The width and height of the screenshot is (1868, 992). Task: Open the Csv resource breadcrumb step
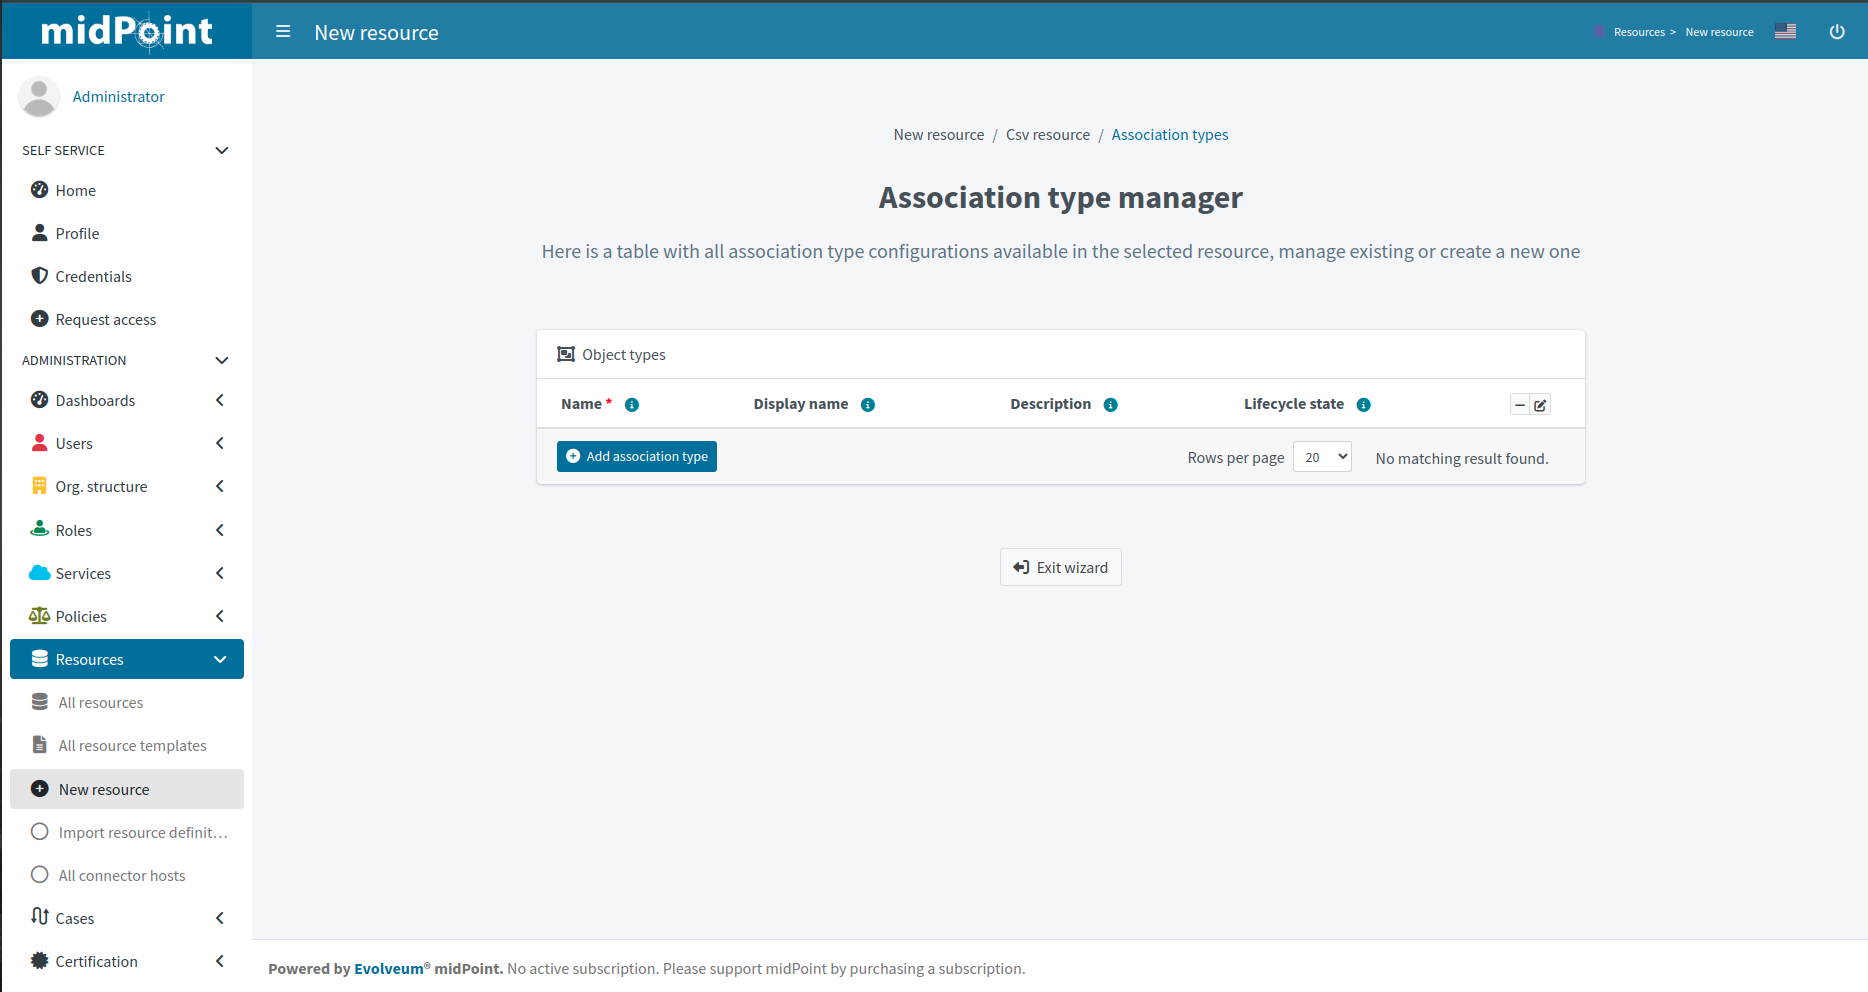coord(1048,134)
